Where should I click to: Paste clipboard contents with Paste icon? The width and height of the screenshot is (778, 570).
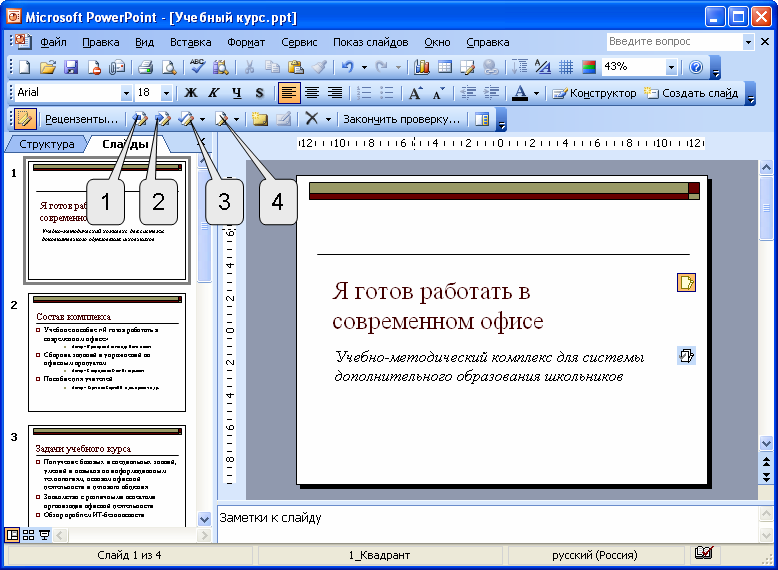pyautogui.click(x=296, y=67)
